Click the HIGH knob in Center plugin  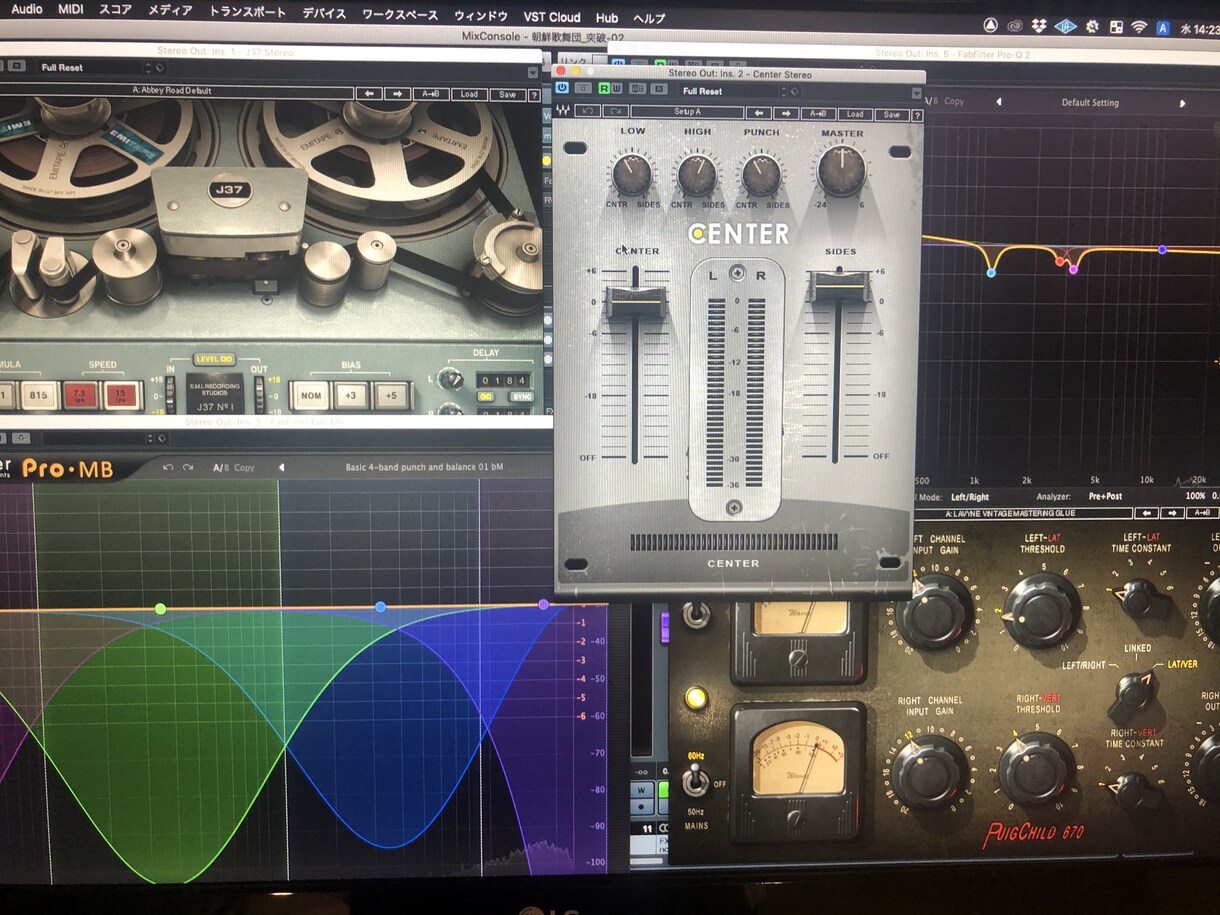point(697,175)
